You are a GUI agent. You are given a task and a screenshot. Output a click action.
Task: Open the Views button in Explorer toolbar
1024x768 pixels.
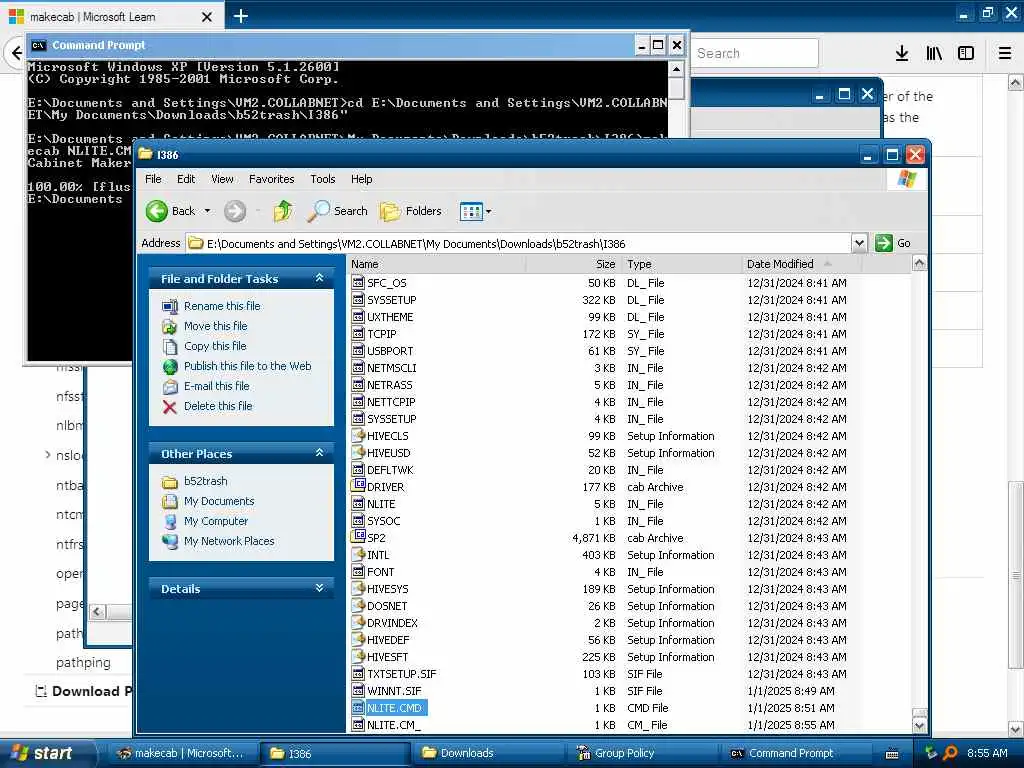[471, 211]
